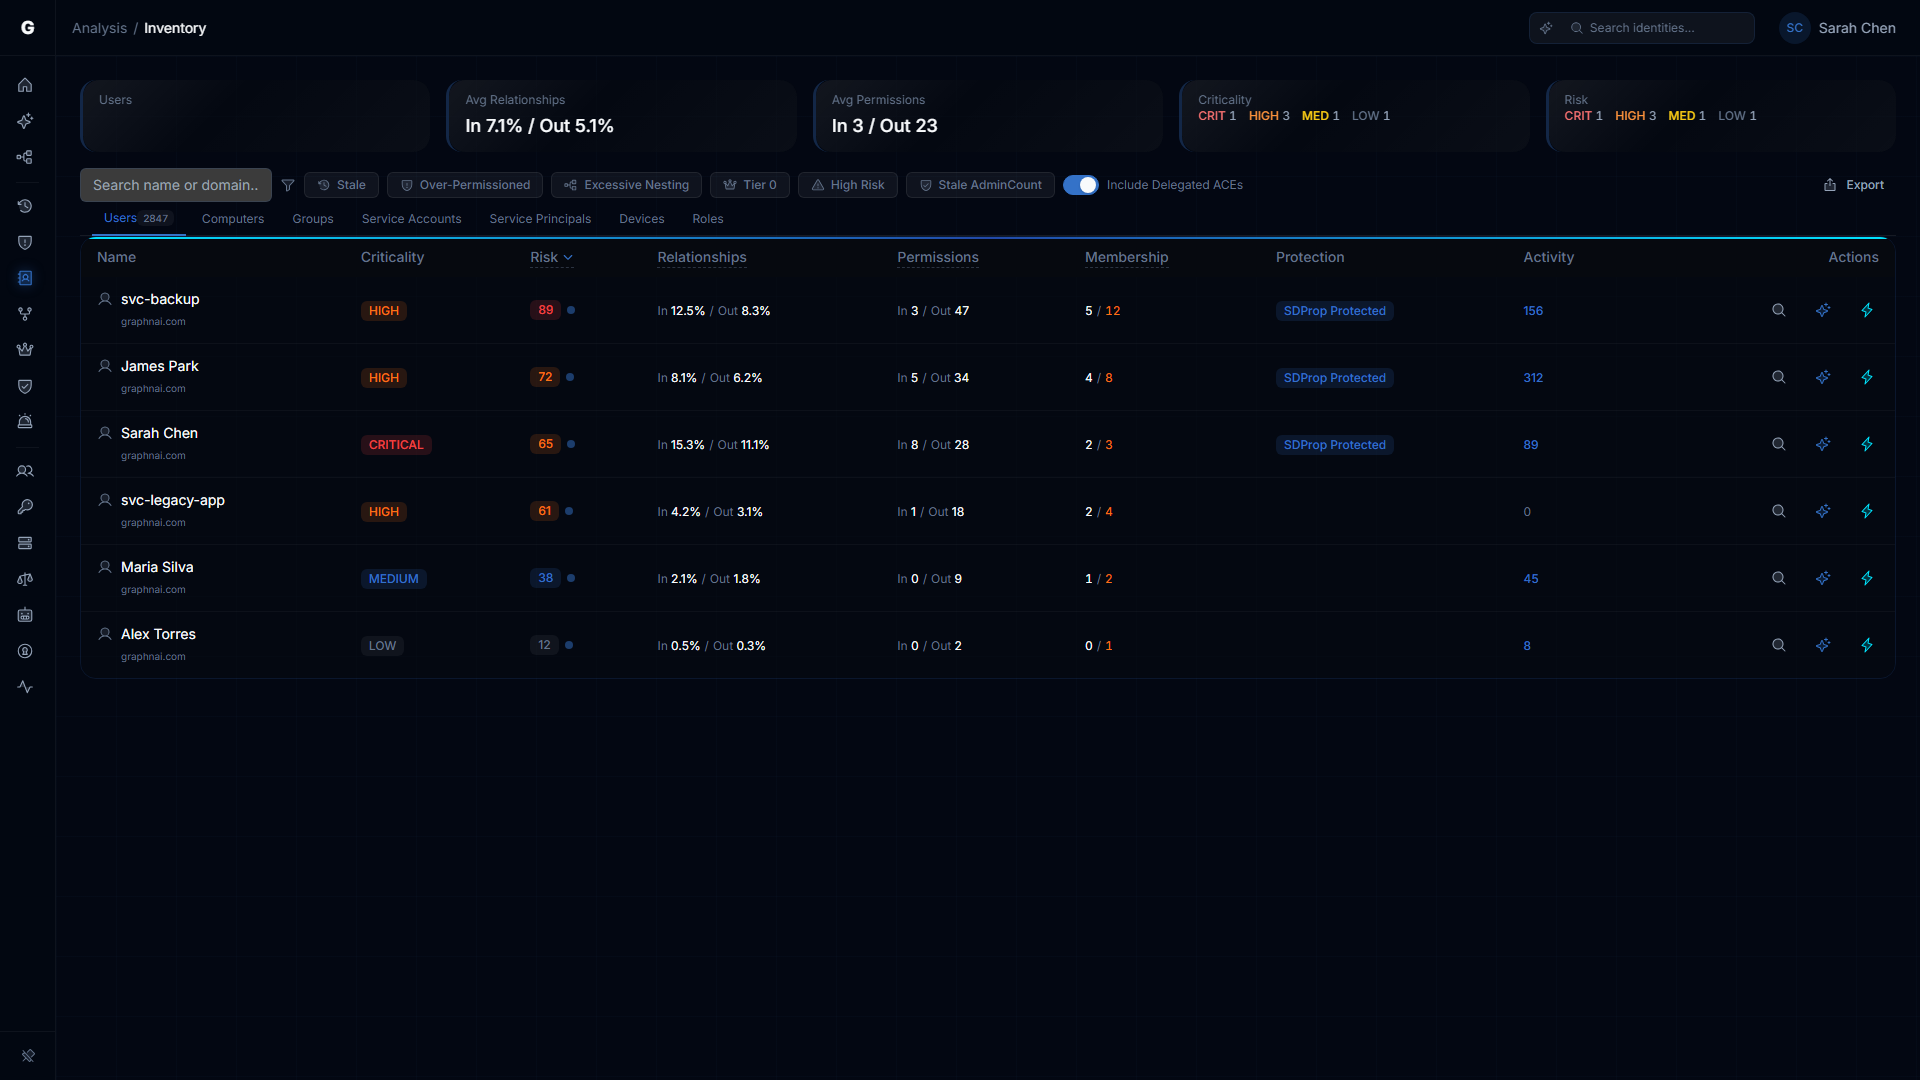Change sort order via the Risk column chevron
1920x1080 pixels.
[x=569, y=257]
